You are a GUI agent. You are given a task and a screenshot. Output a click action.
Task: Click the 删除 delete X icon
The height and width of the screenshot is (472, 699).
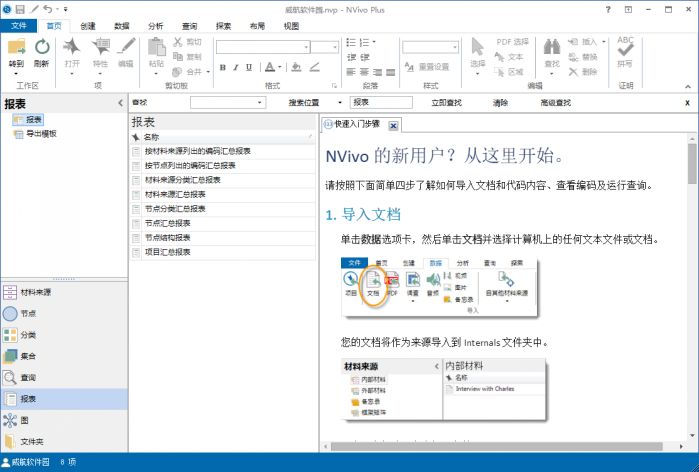573,72
